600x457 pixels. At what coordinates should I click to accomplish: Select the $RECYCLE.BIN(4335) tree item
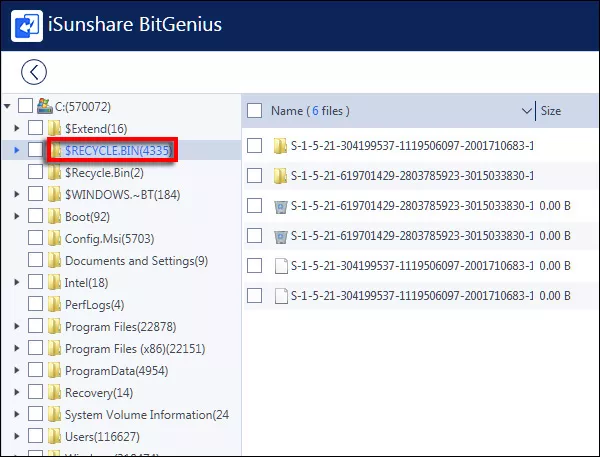click(x=118, y=150)
